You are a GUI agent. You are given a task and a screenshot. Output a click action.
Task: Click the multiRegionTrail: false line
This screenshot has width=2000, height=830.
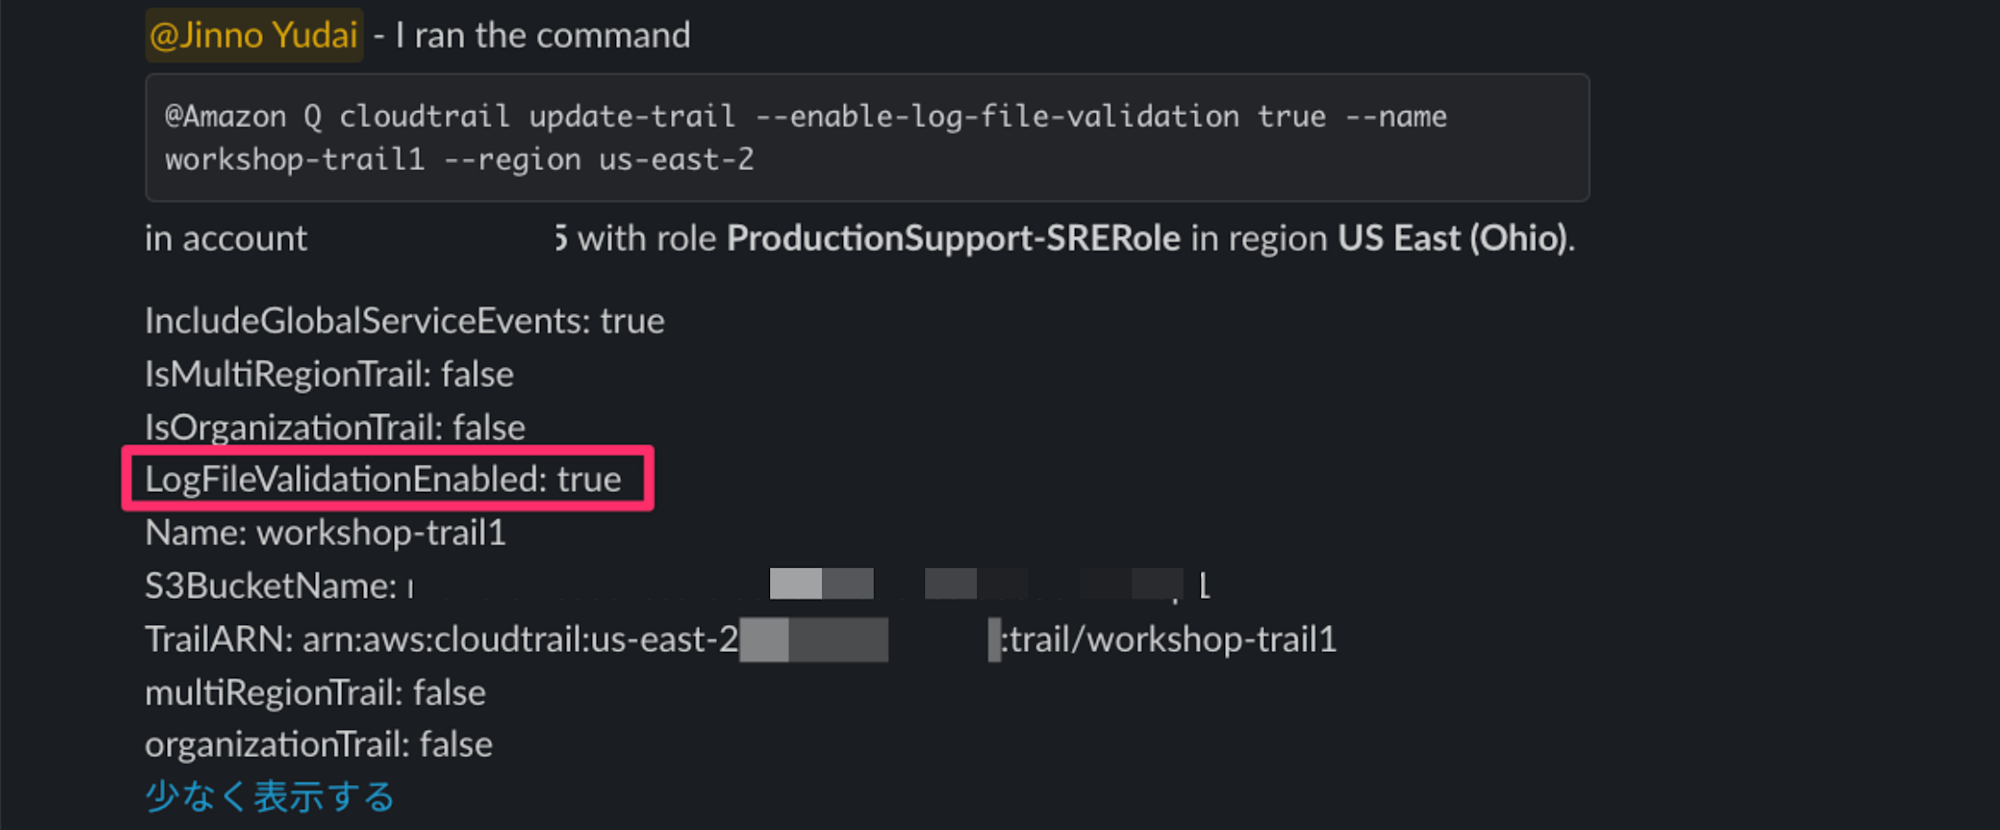pyautogui.click(x=315, y=693)
